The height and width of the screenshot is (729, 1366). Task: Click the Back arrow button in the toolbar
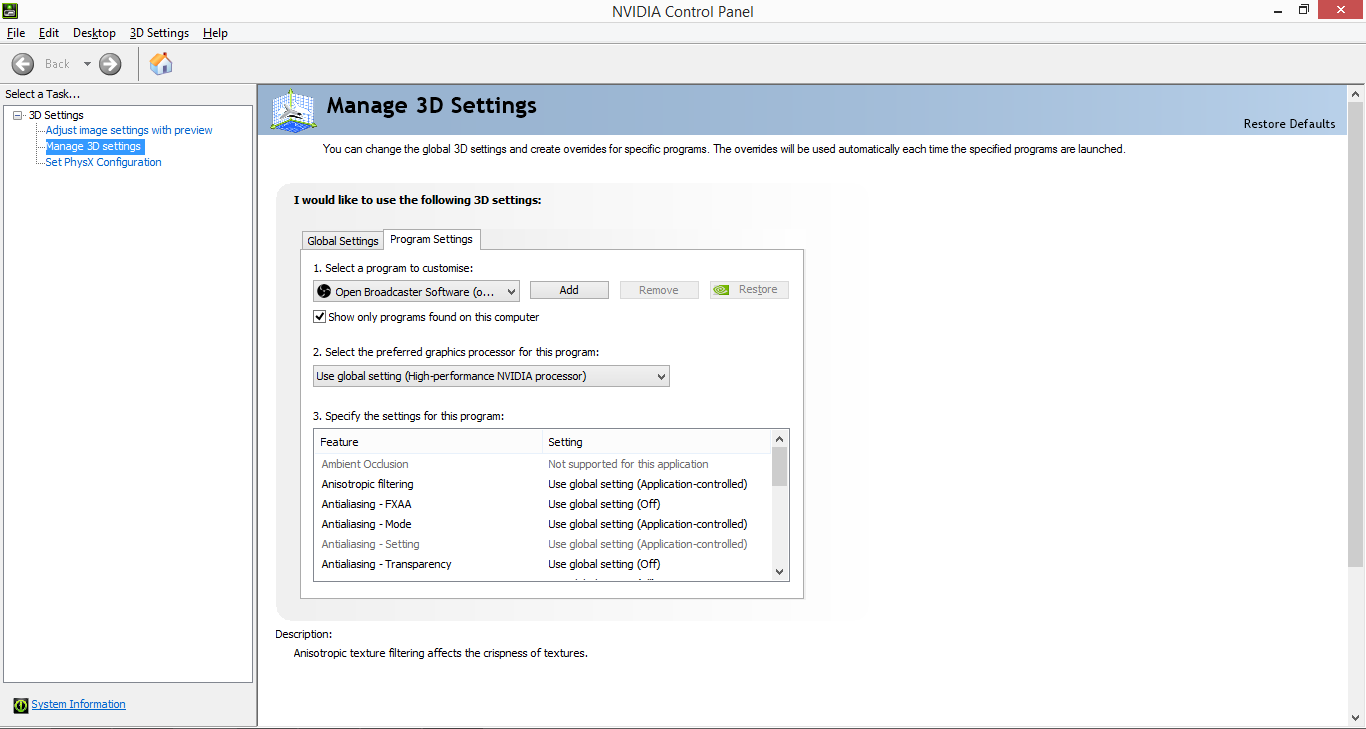22,64
